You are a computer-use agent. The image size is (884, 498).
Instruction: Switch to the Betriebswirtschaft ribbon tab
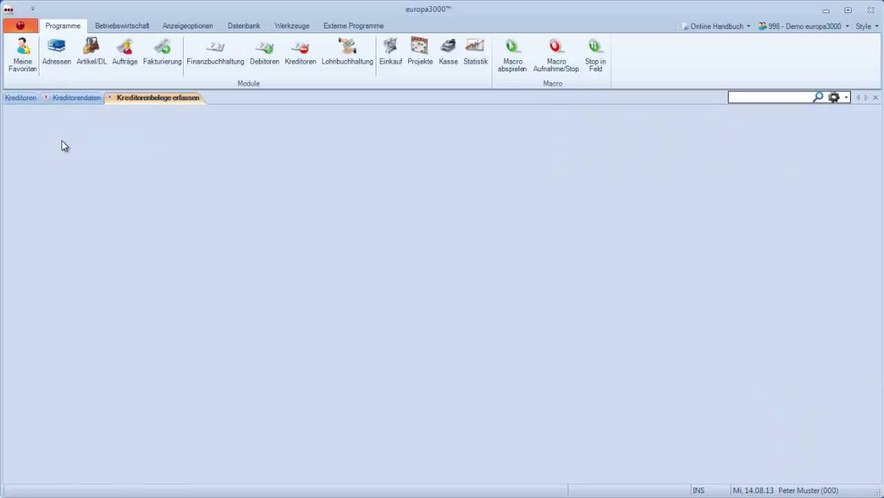(122, 26)
